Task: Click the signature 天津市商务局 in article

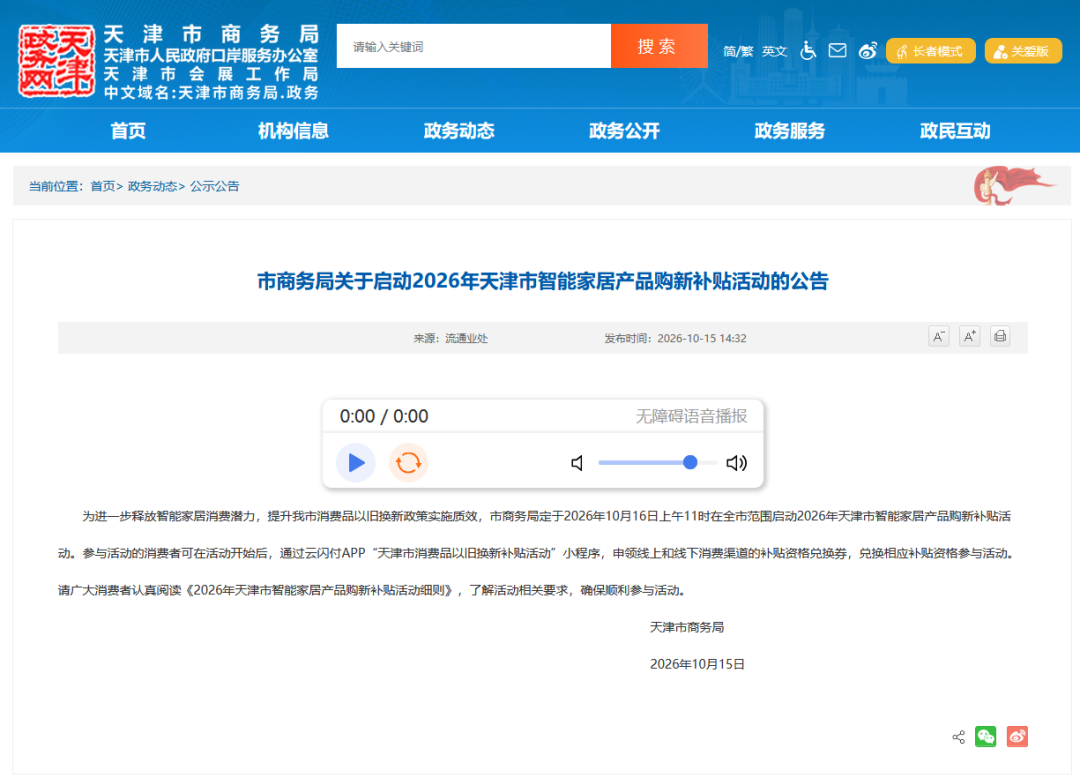Action: coord(687,627)
